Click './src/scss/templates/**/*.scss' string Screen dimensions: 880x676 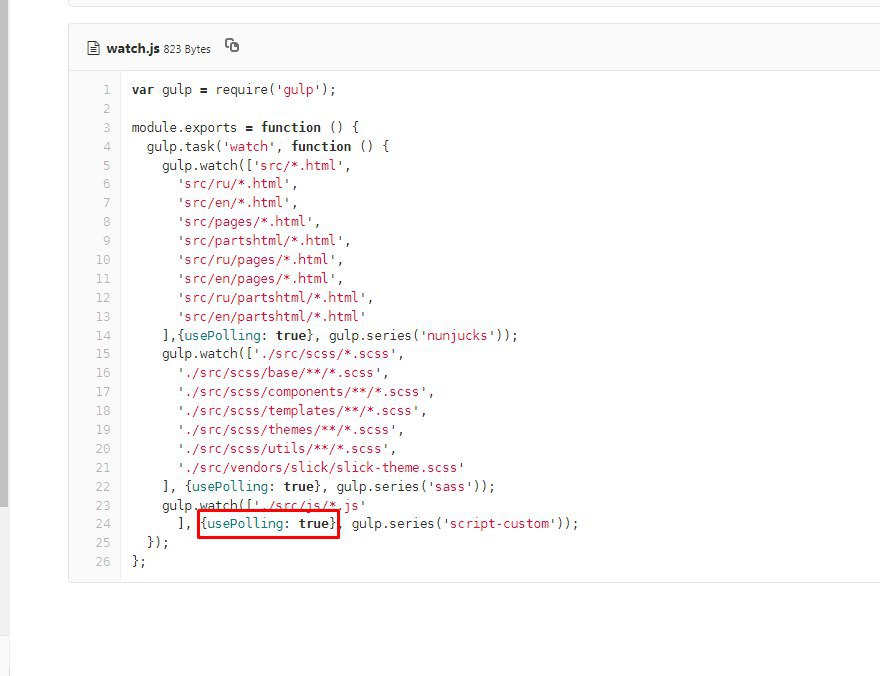(297, 411)
